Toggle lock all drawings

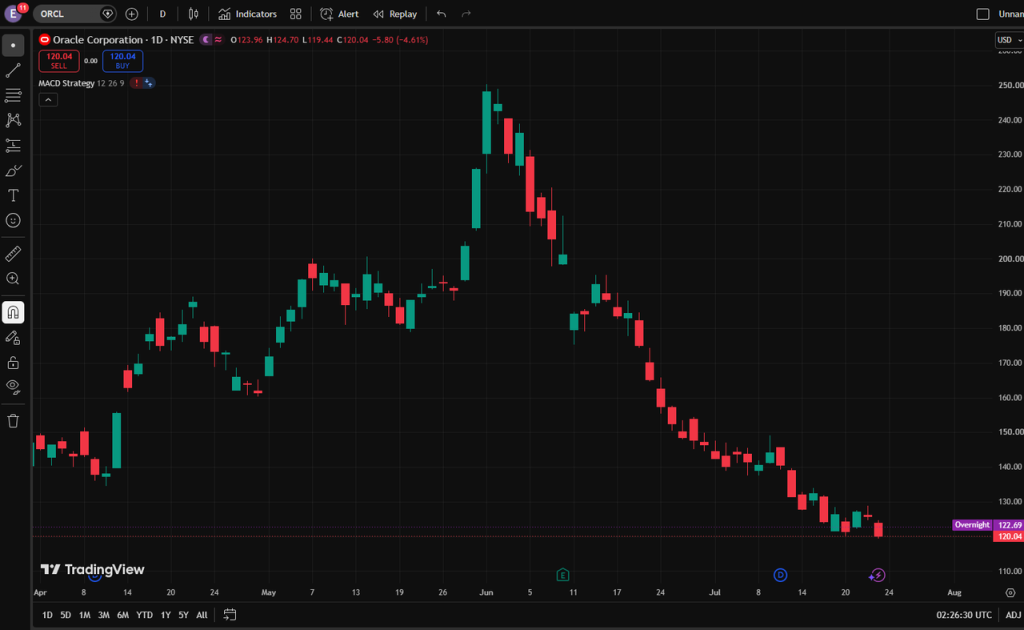point(13,362)
